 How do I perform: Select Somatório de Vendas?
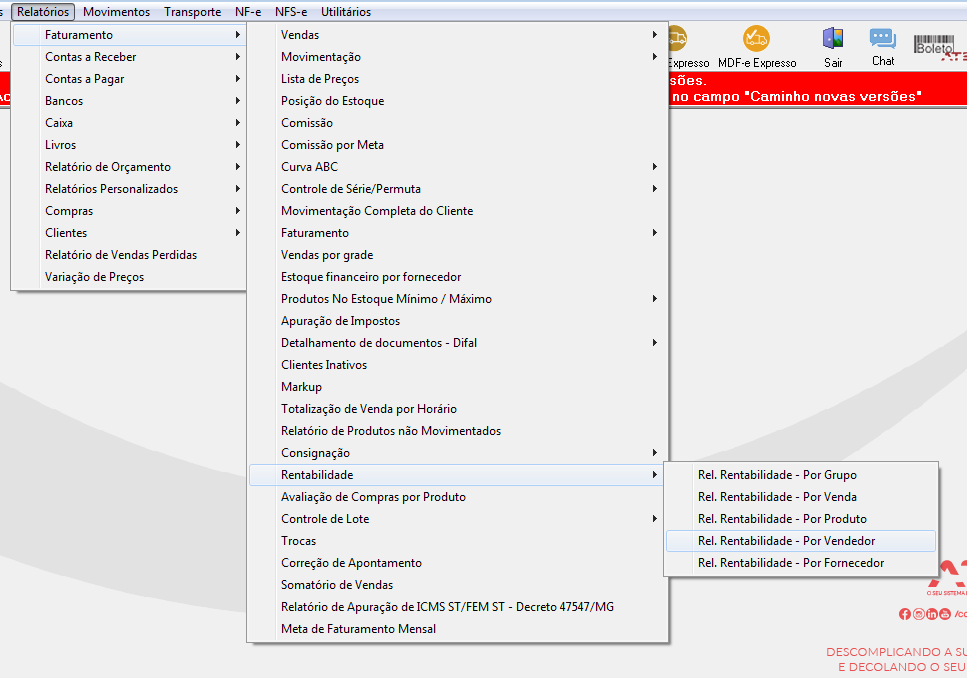[x=457, y=585]
